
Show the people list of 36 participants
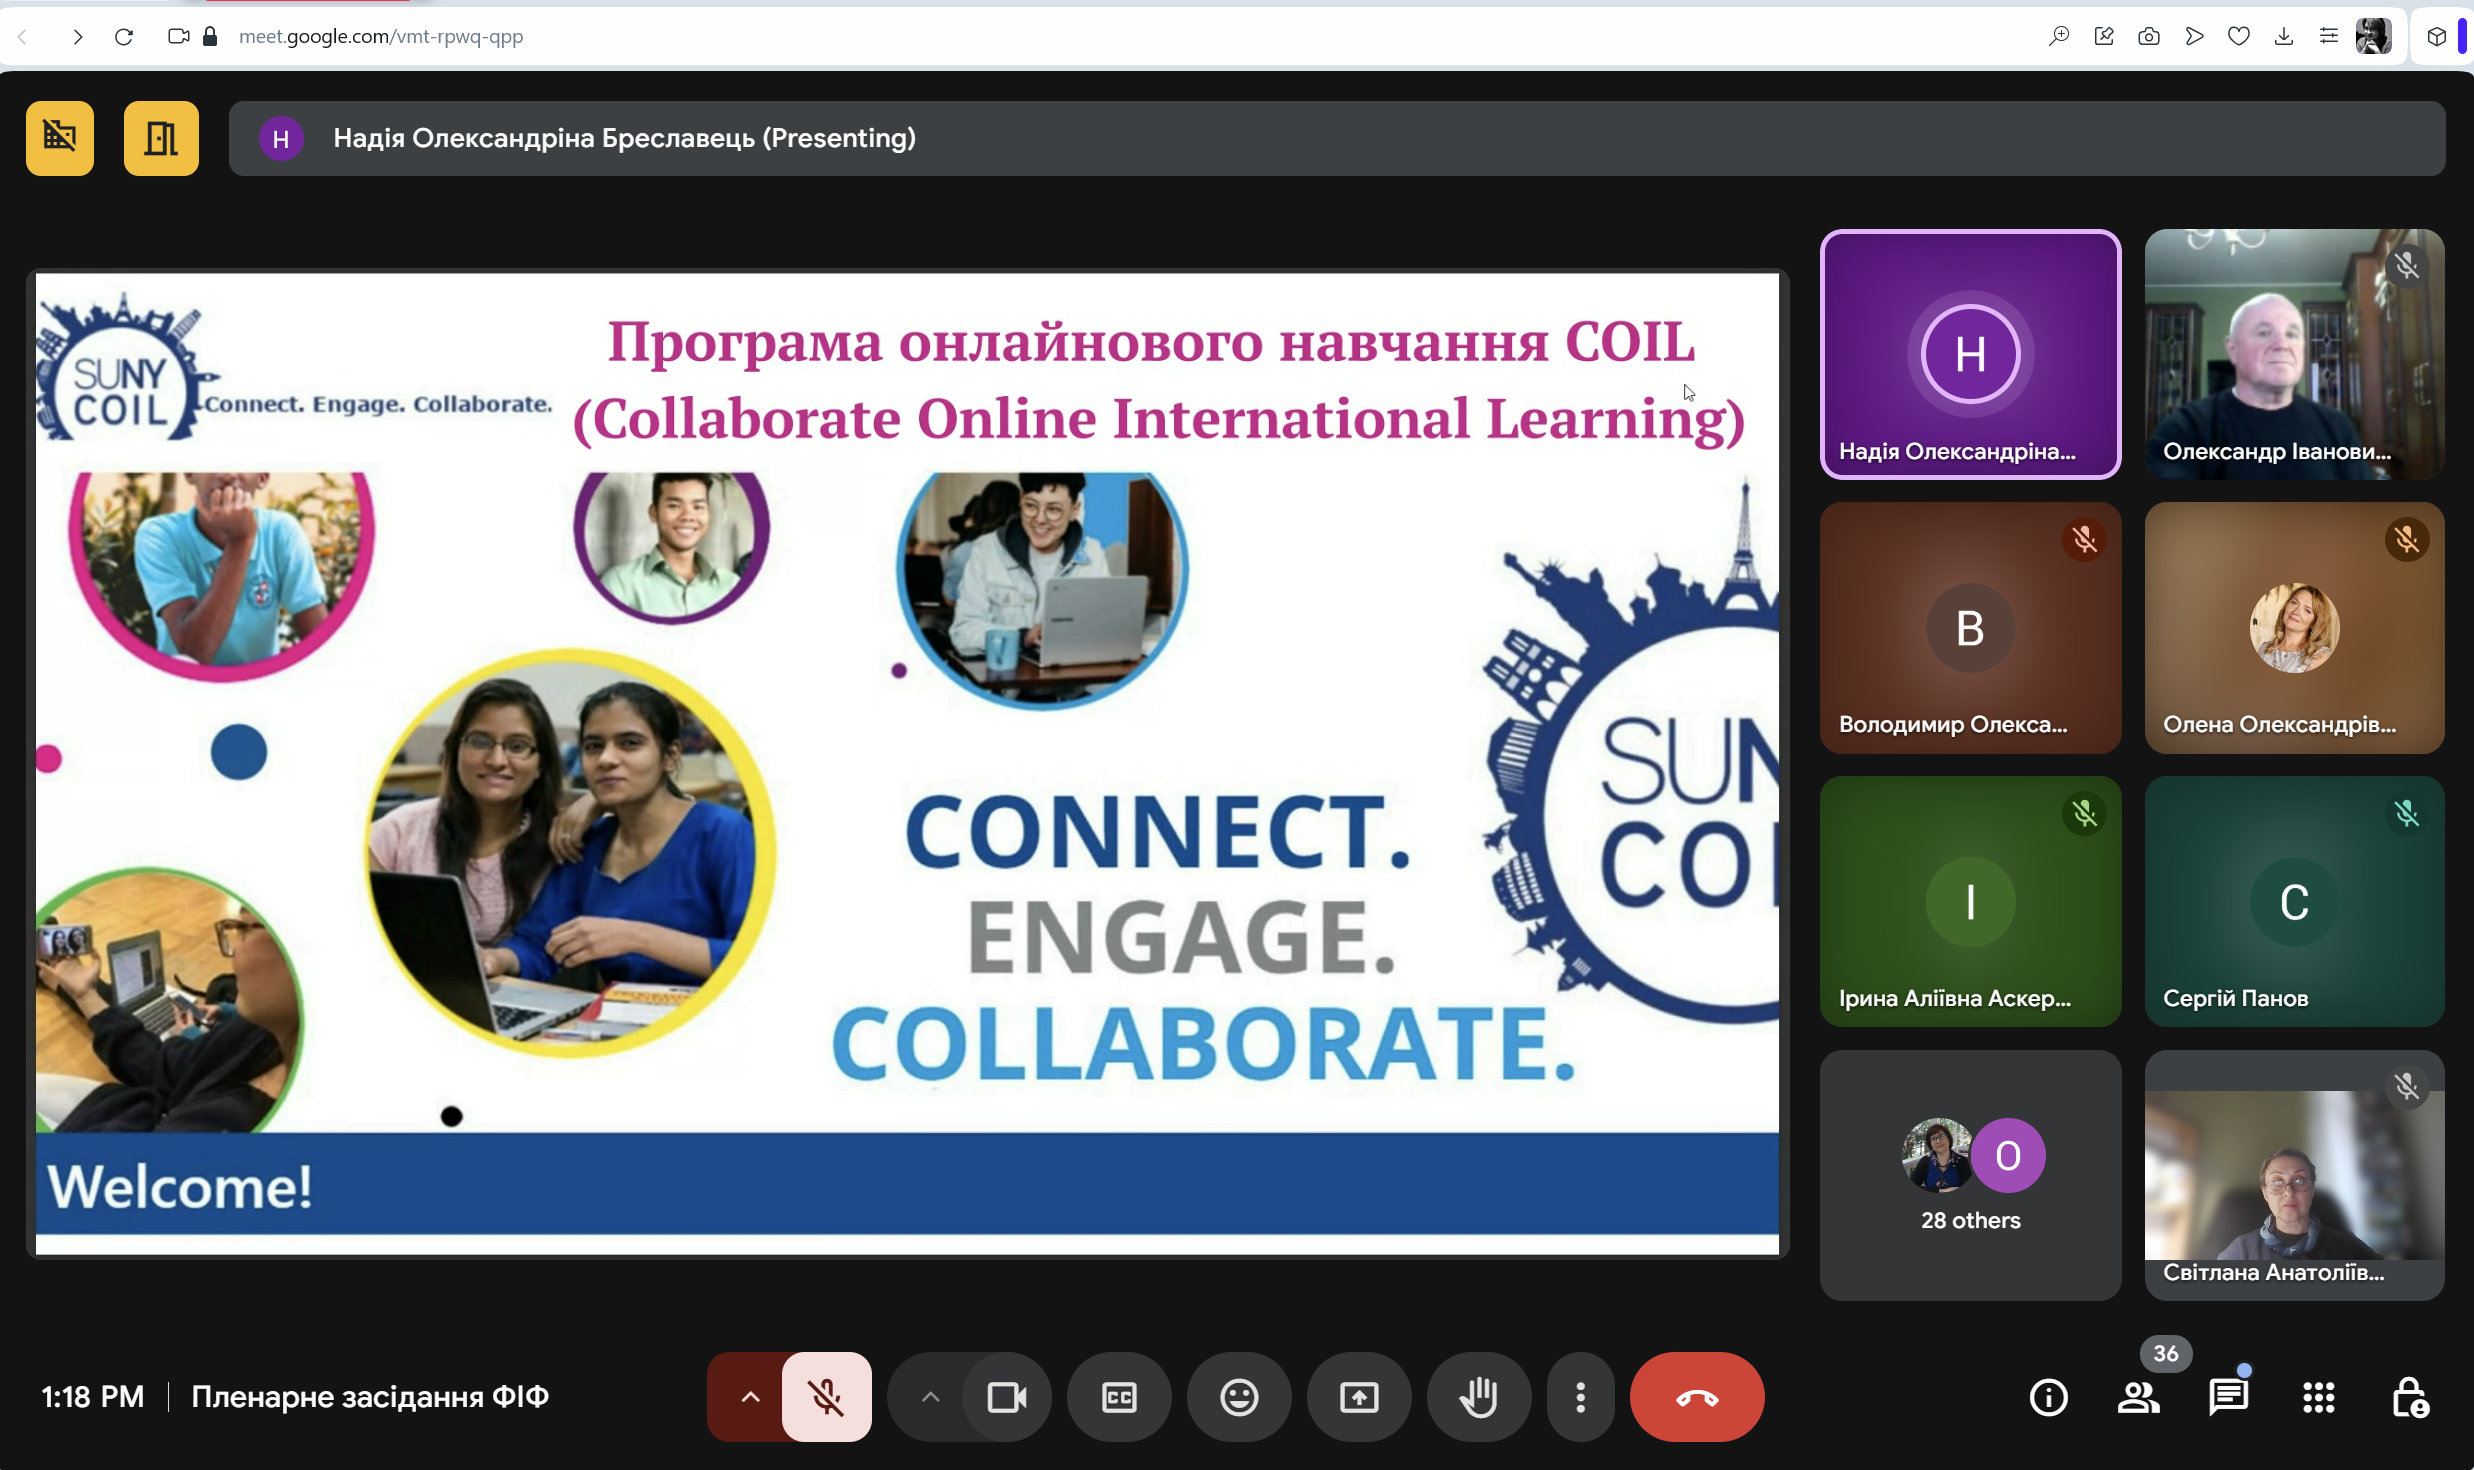(x=2138, y=1397)
